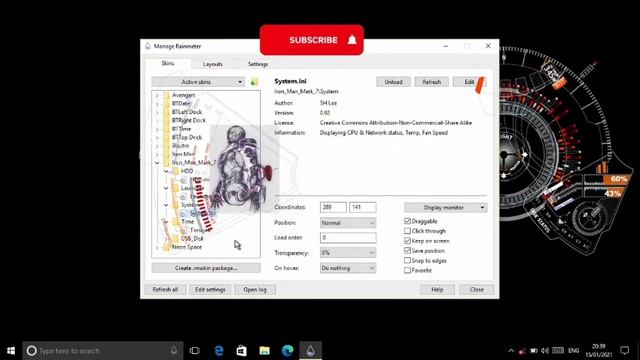Click the taskbar search box
Image resolution: width=640 pixels, height=360 pixels.
[103, 350]
